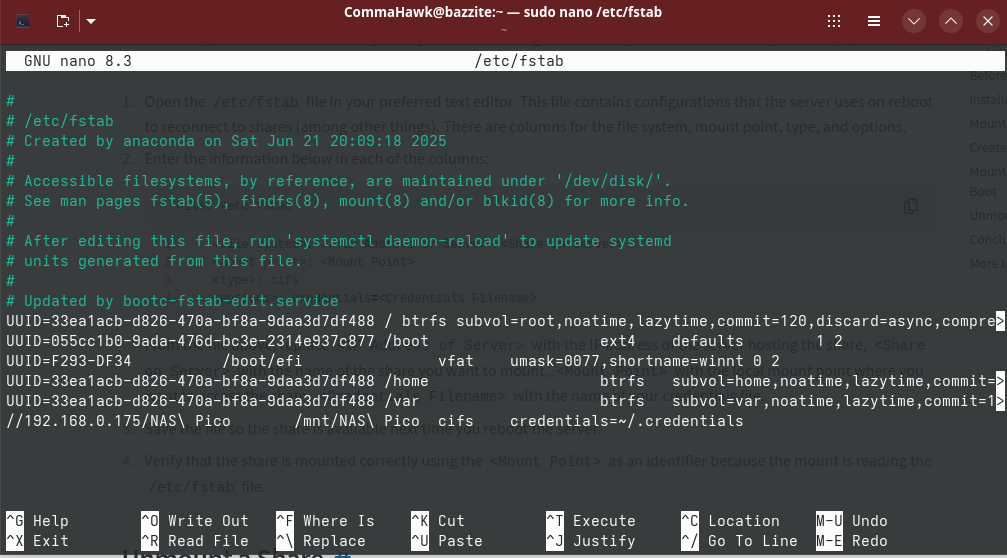Click the # /etc/fstab comment line
Viewport: 1007px width, 558px height.
point(60,121)
